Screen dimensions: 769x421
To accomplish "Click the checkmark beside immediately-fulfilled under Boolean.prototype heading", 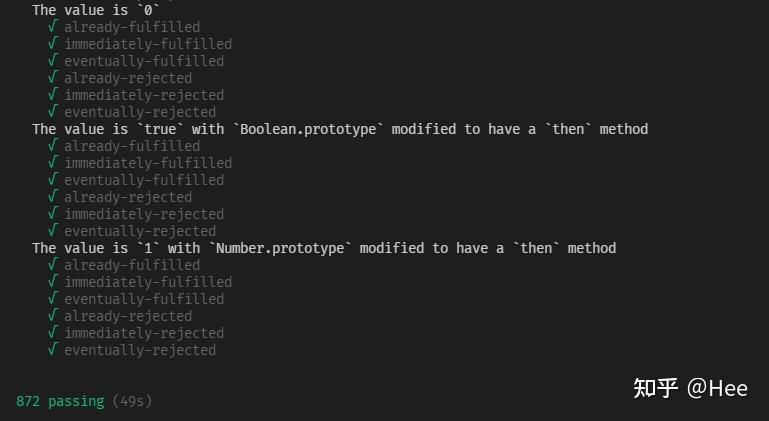I will point(53,163).
